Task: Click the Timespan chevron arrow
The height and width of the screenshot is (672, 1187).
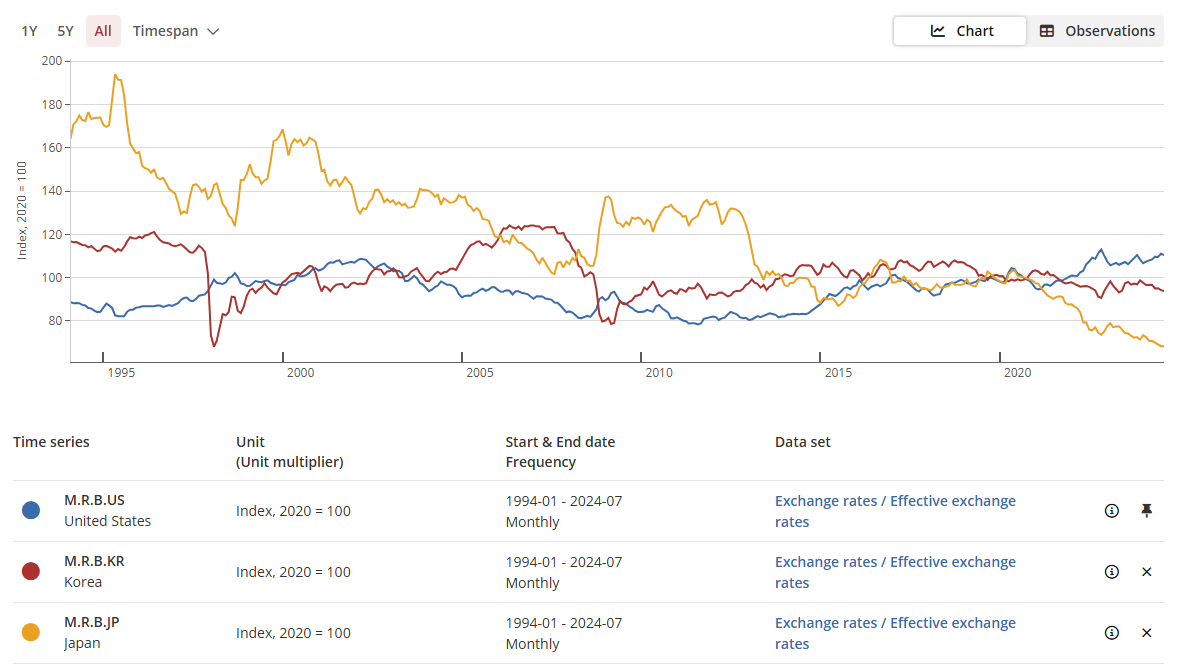Action: 213,32
